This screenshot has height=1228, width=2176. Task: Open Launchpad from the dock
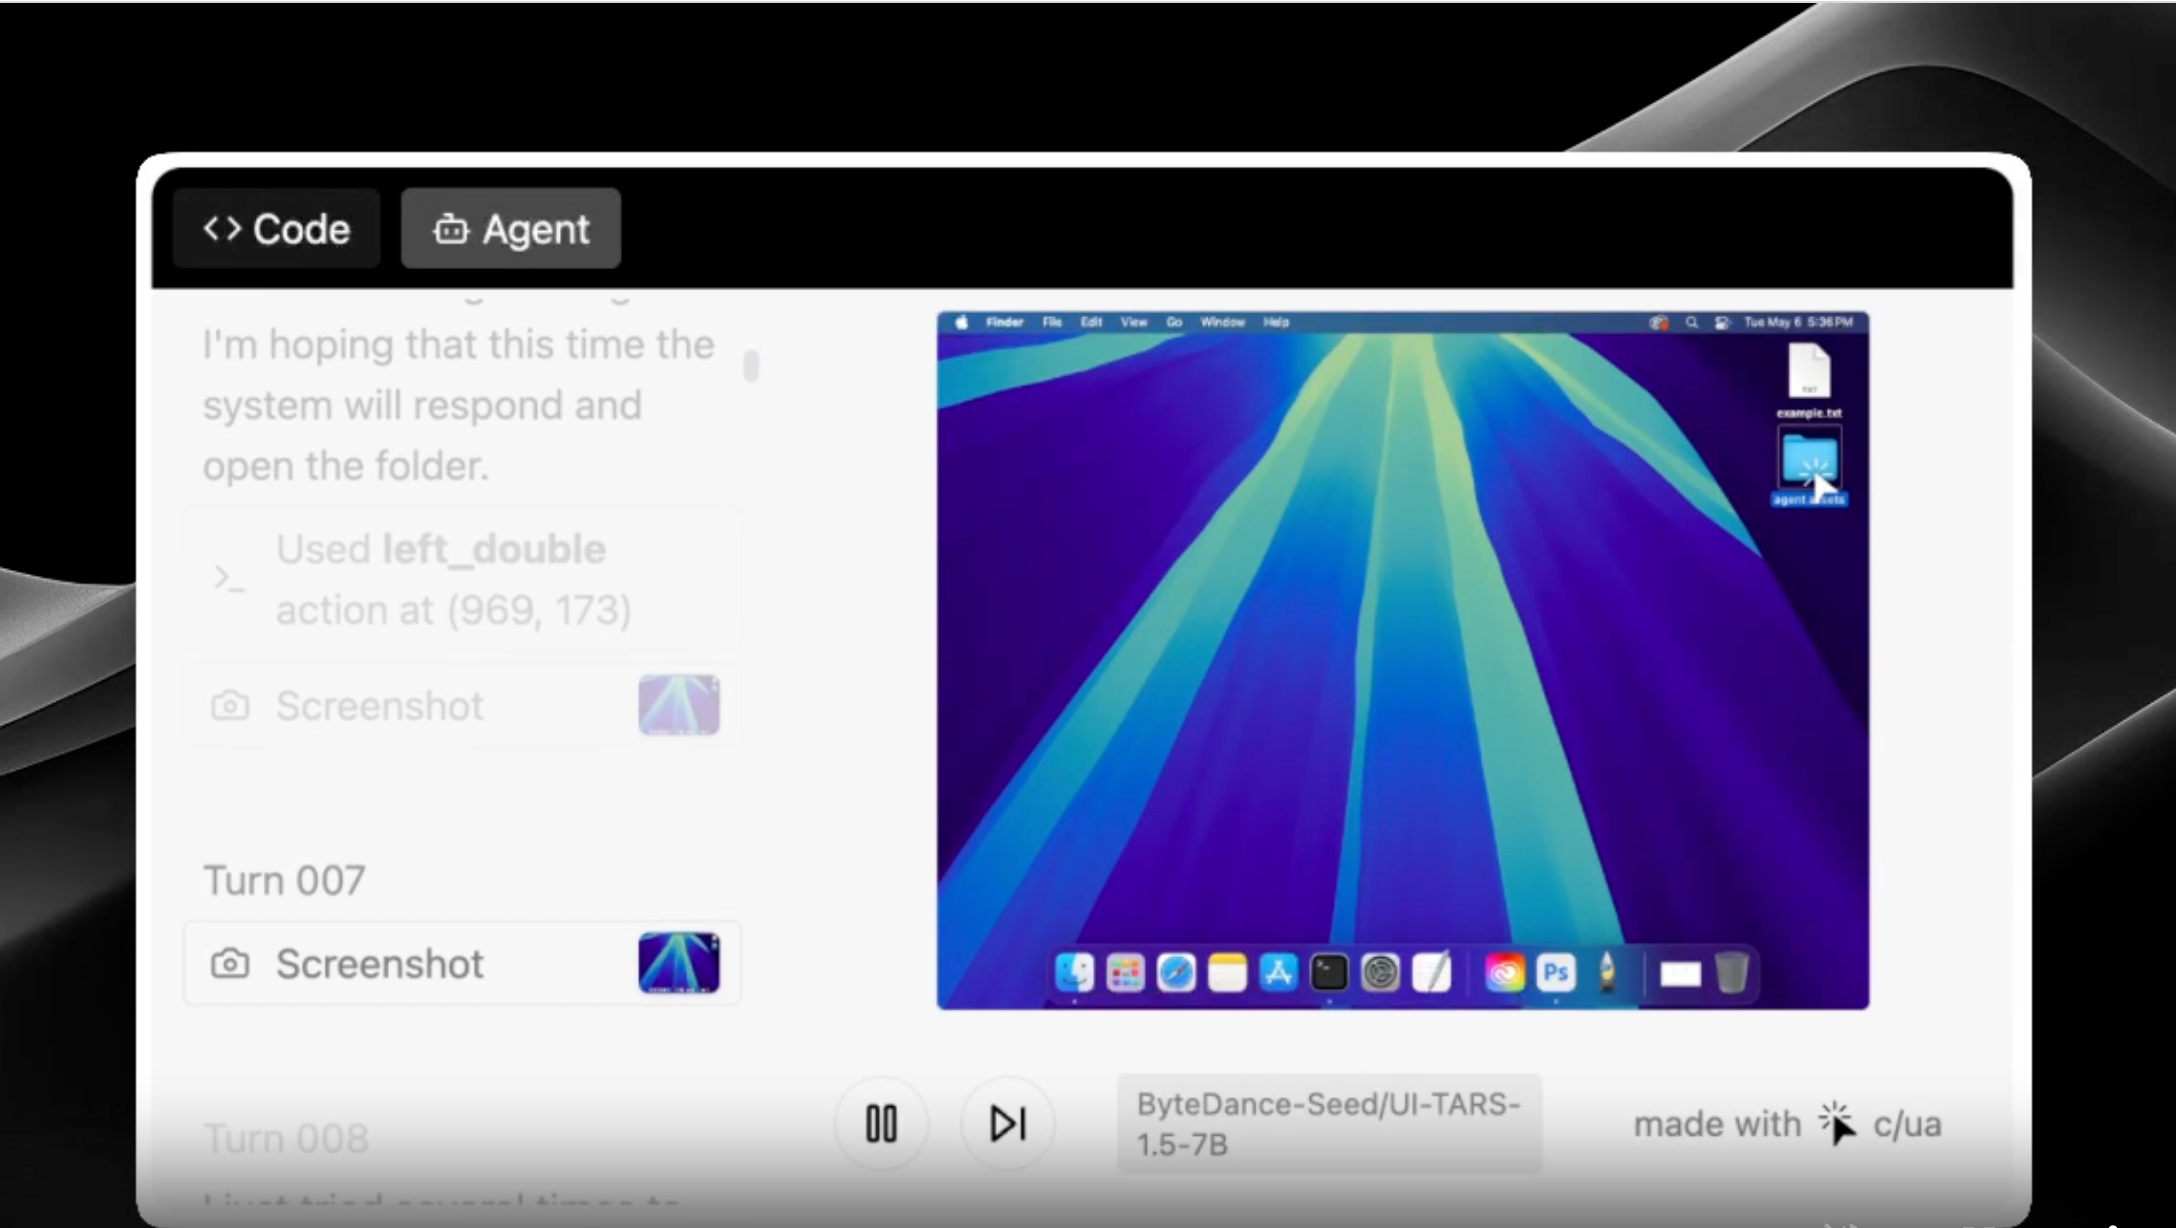[x=1126, y=972]
